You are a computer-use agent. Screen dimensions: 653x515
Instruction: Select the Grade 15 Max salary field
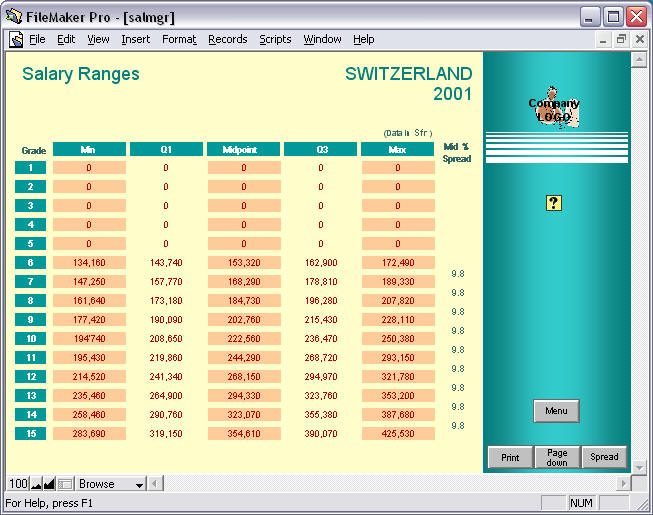[x=398, y=434]
